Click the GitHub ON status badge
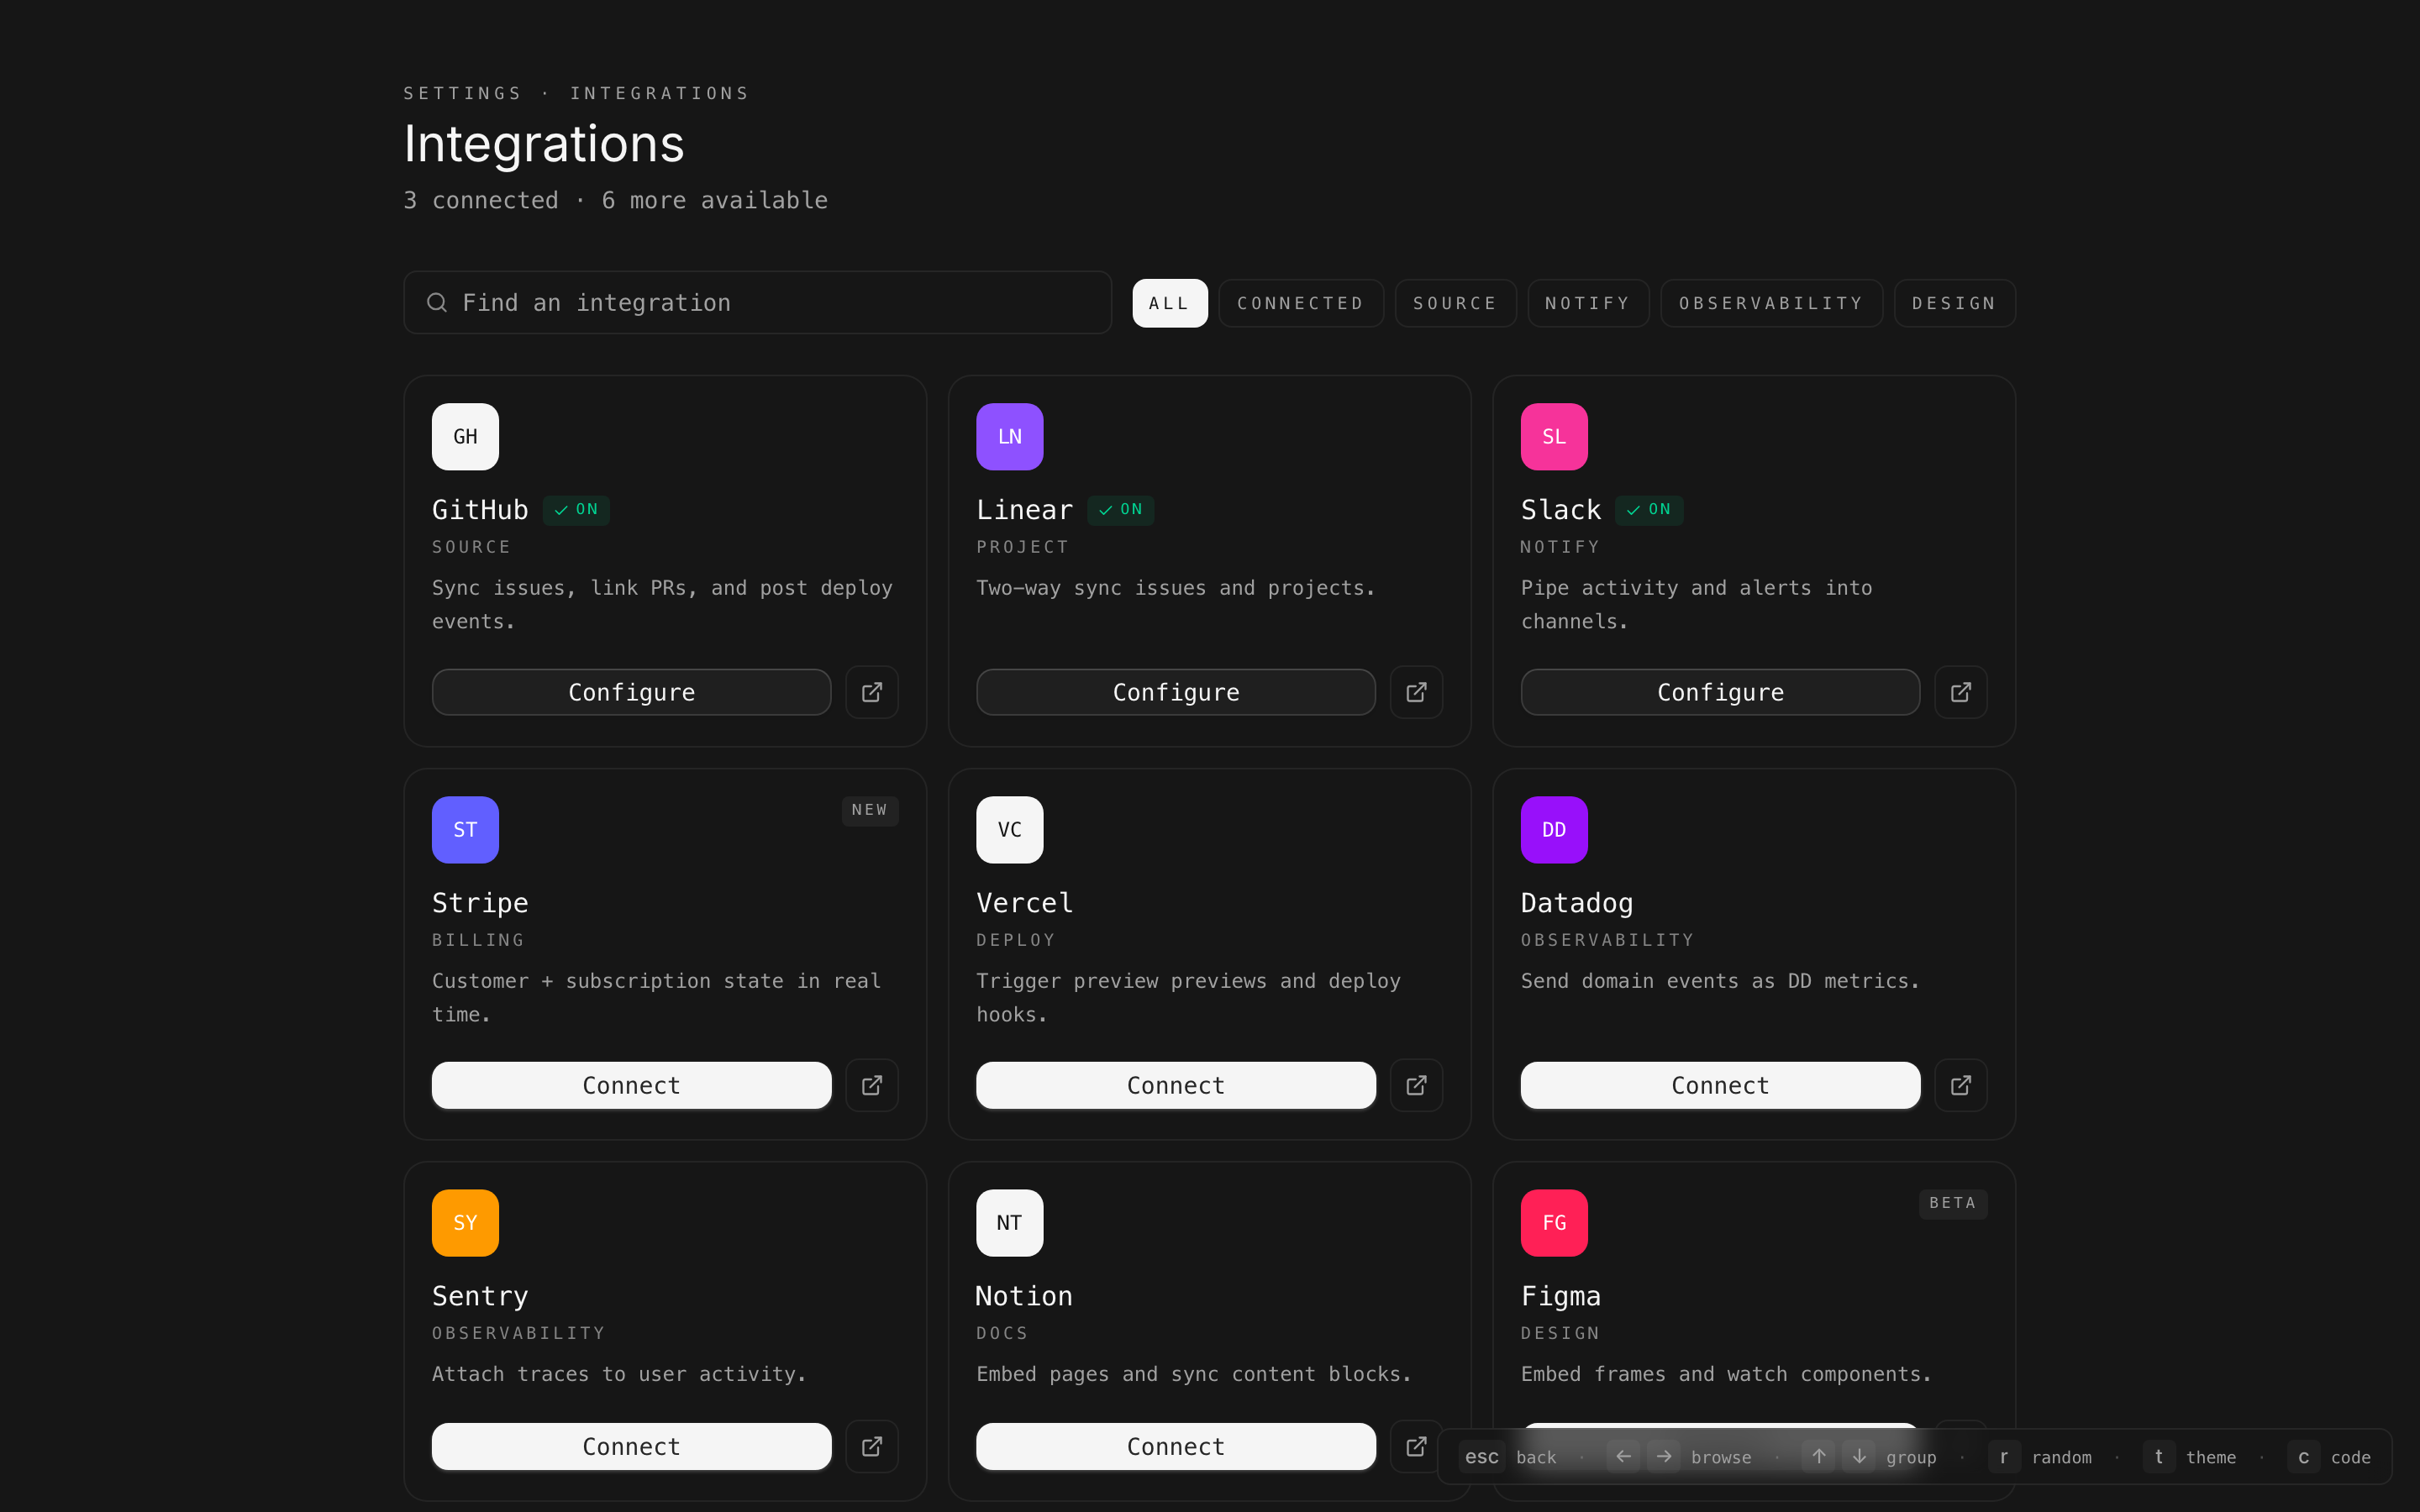 (x=576, y=510)
